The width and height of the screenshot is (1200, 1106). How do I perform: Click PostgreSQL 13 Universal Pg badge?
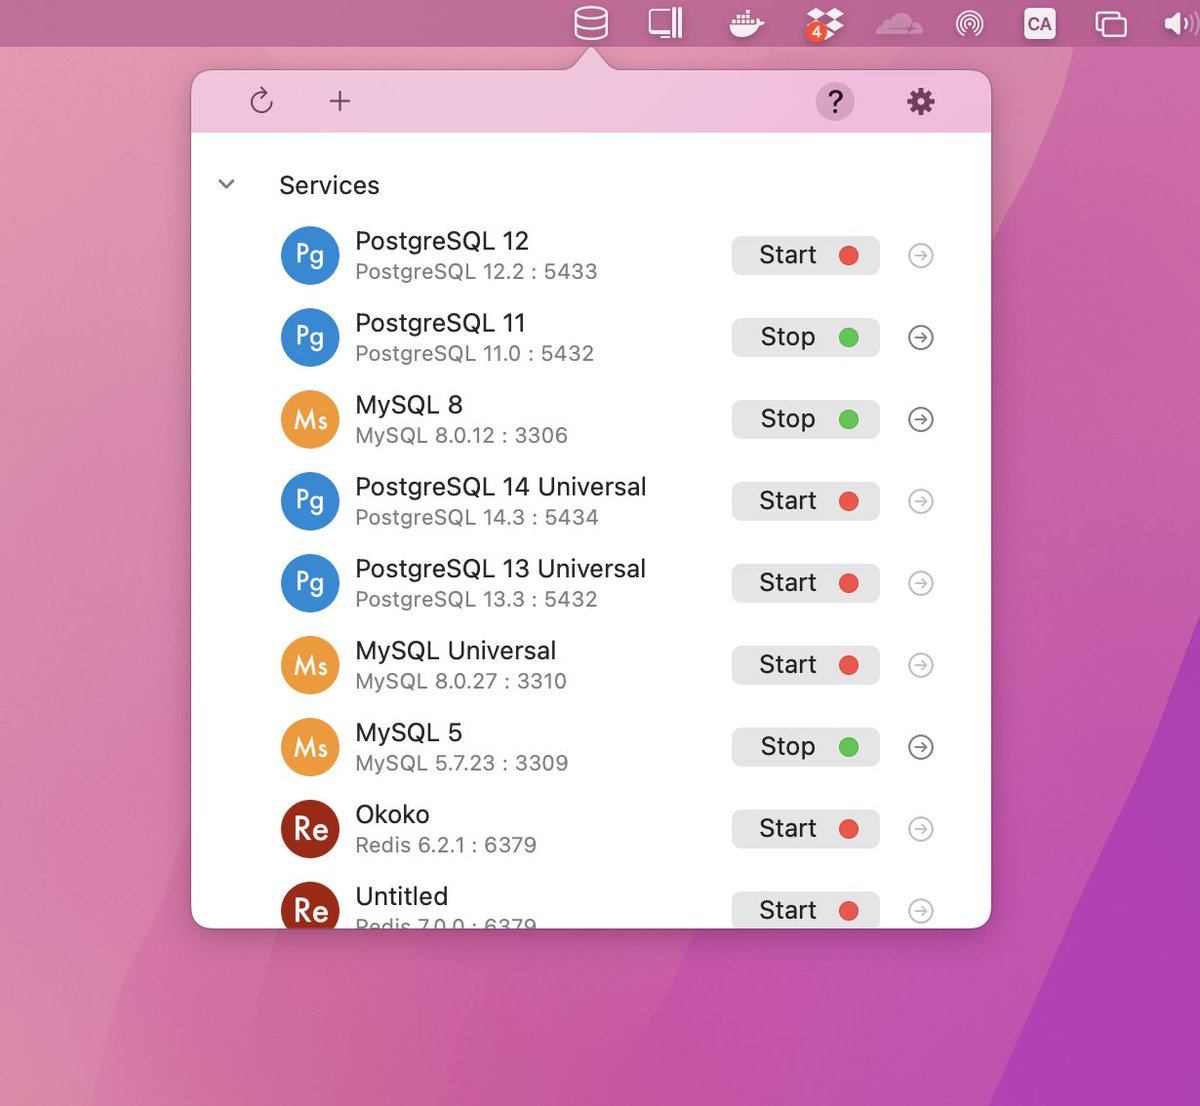tap(310, 584)
